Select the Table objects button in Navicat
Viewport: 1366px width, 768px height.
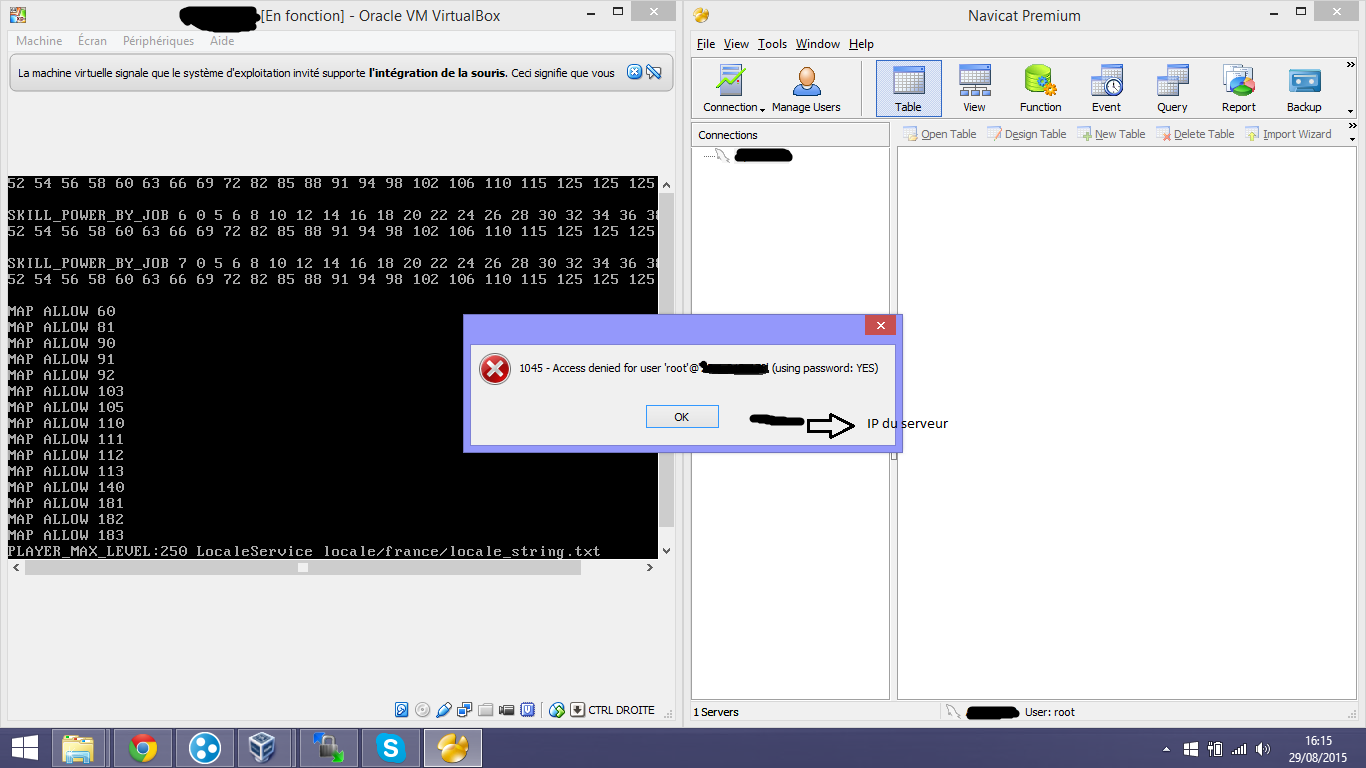point(908,89)
